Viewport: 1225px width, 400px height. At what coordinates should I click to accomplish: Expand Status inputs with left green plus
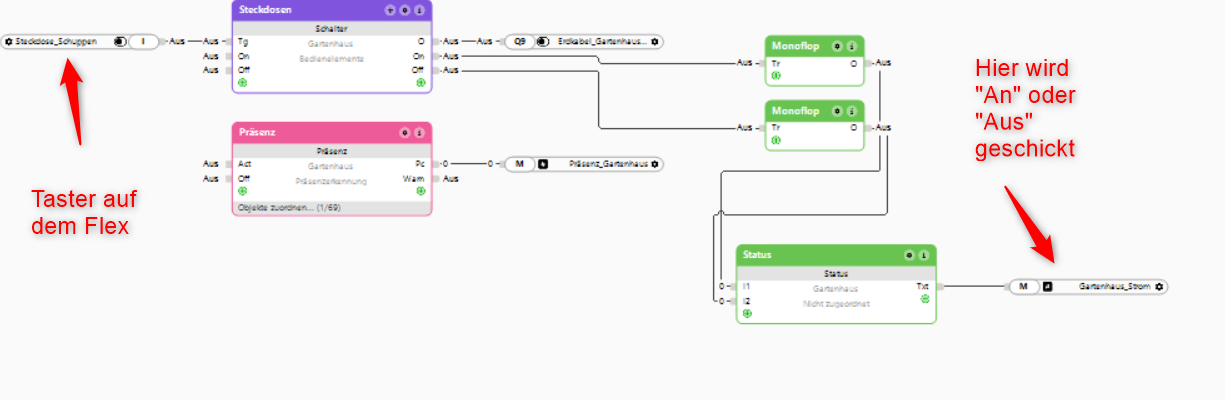coord(747,313)
